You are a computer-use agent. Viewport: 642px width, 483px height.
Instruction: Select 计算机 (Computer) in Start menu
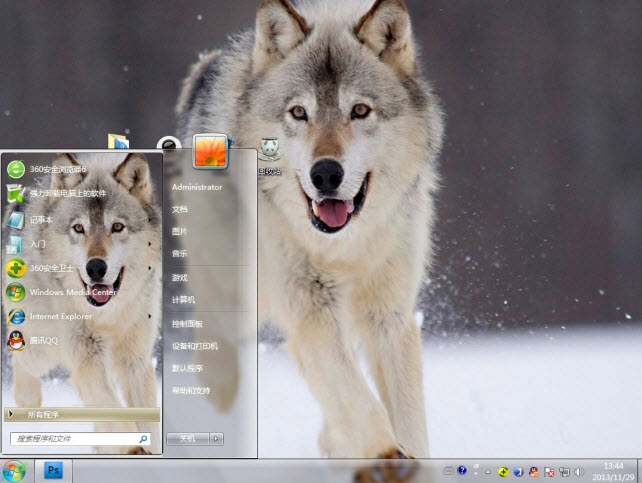[x=183, y=300]
